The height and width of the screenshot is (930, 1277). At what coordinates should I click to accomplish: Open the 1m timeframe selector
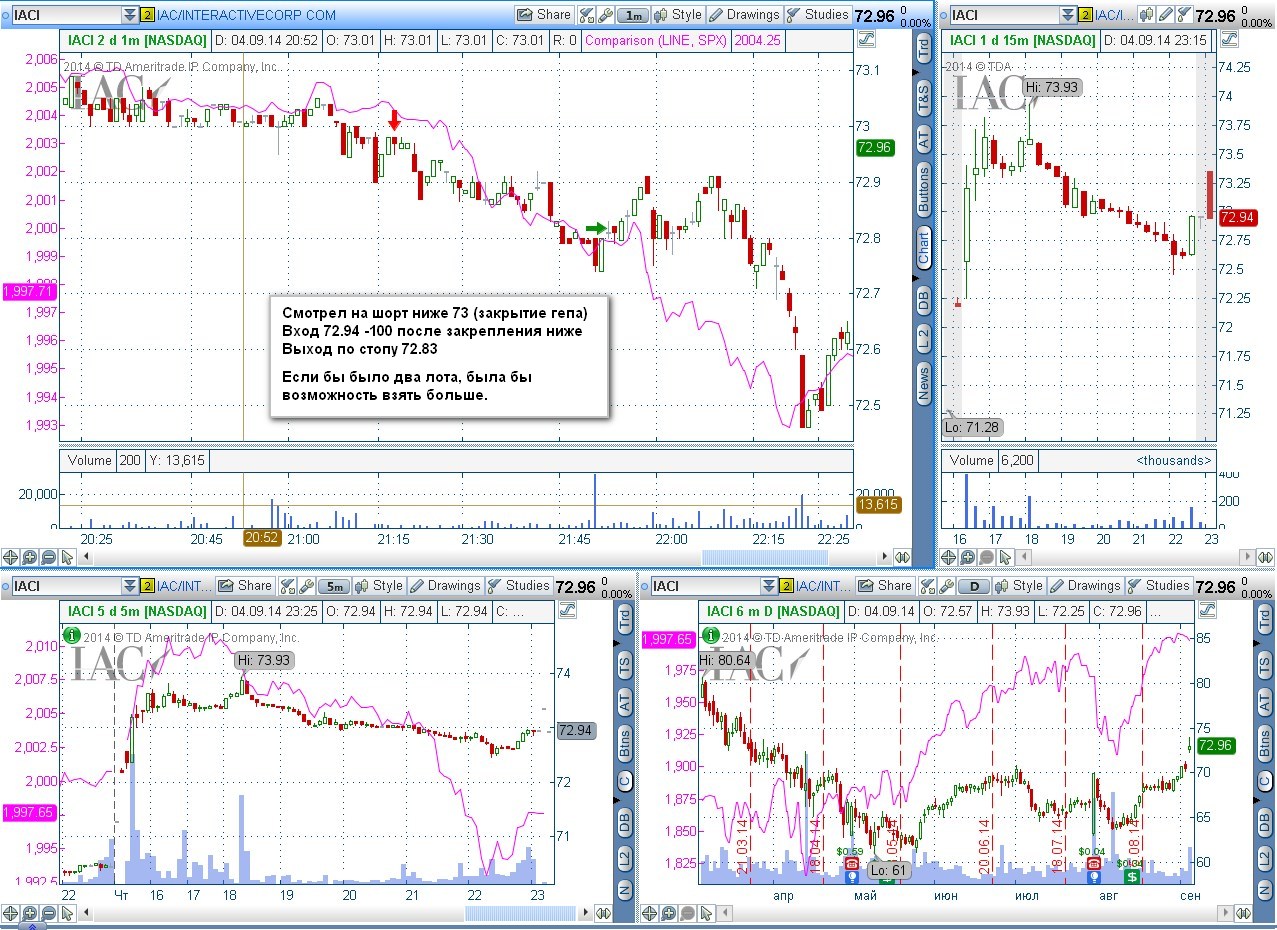[x=632, y=15]
